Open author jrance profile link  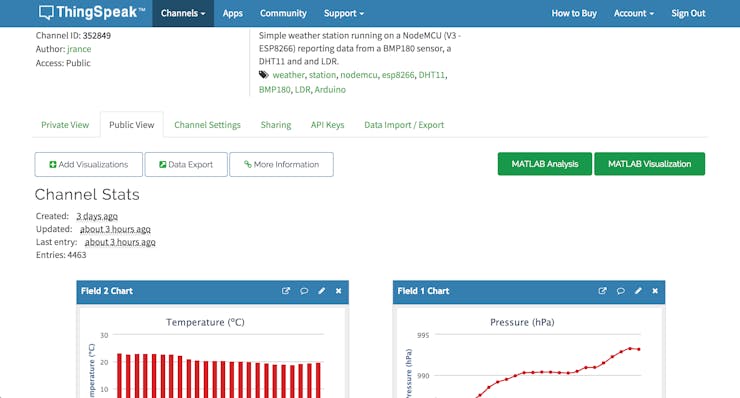point(79,49)
